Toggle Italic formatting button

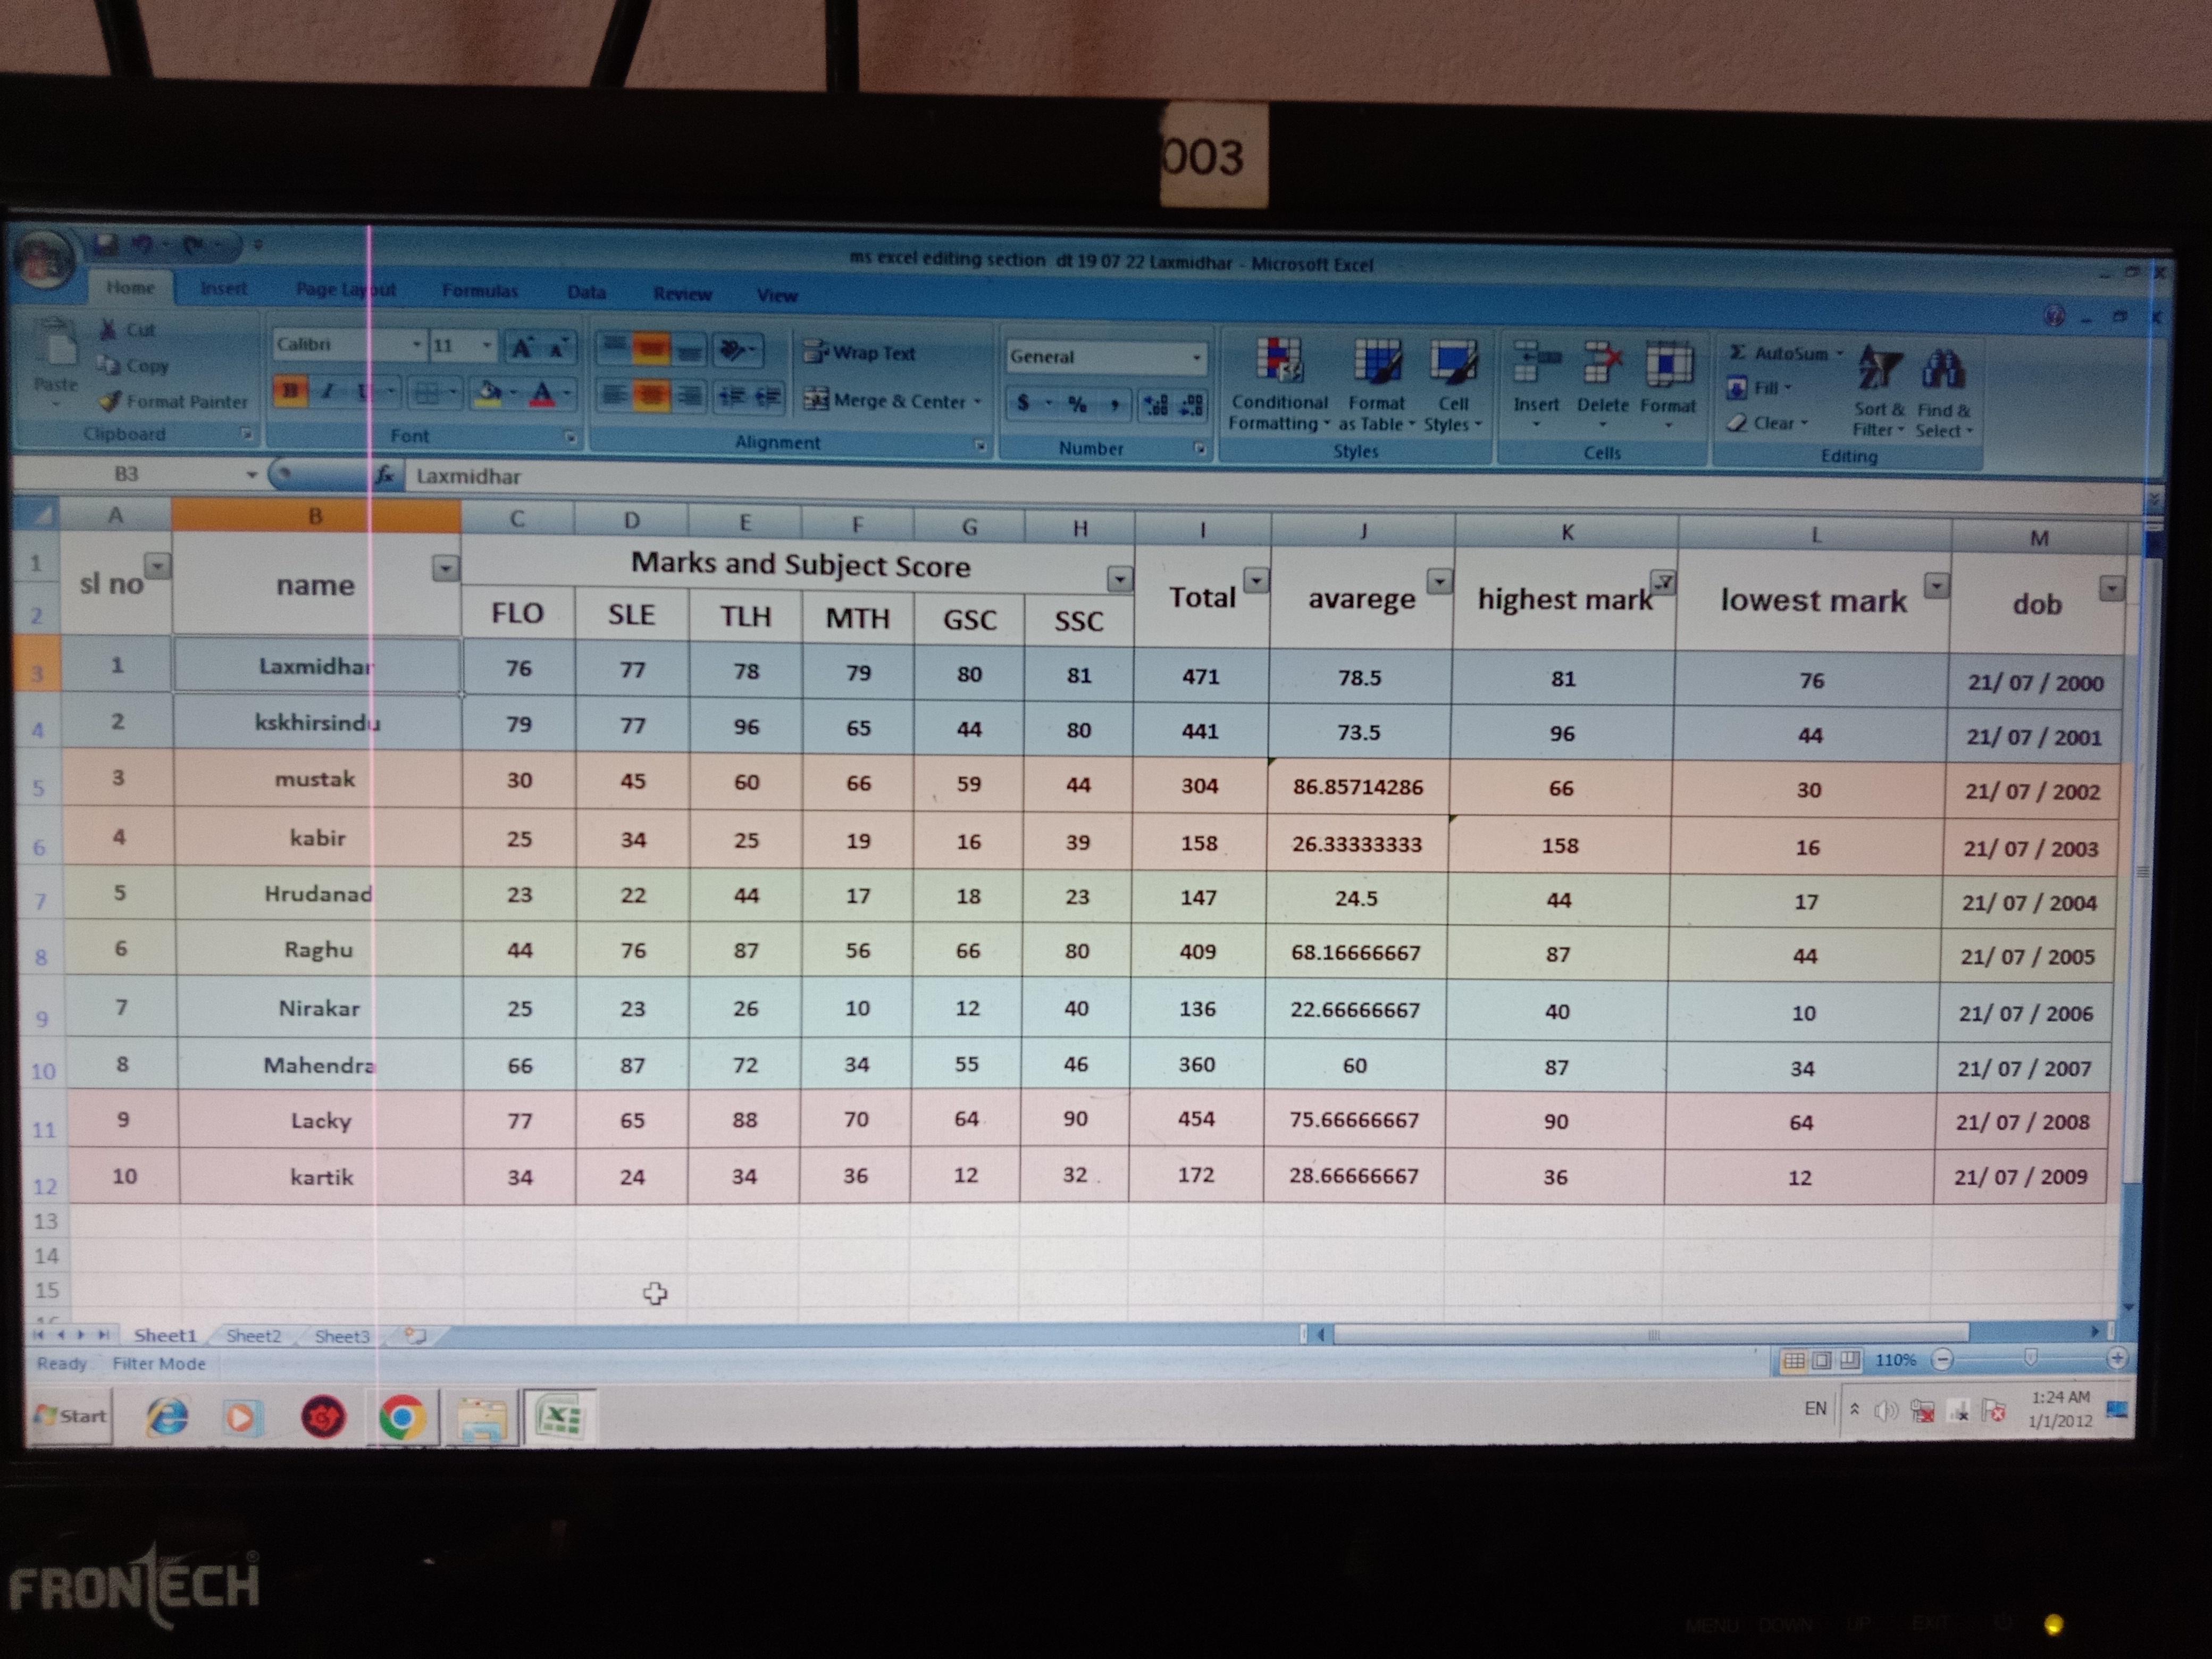tap(327, 392)
